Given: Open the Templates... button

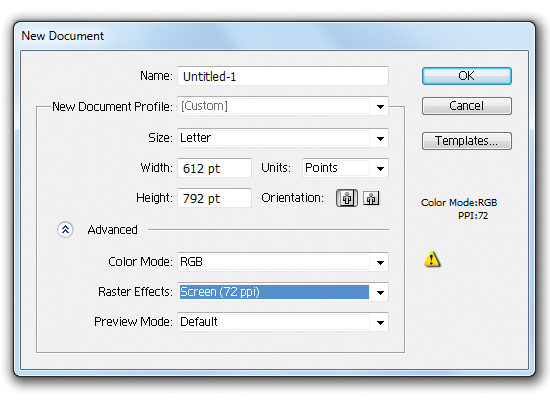Looking at the screenshot, I should 467,141.
